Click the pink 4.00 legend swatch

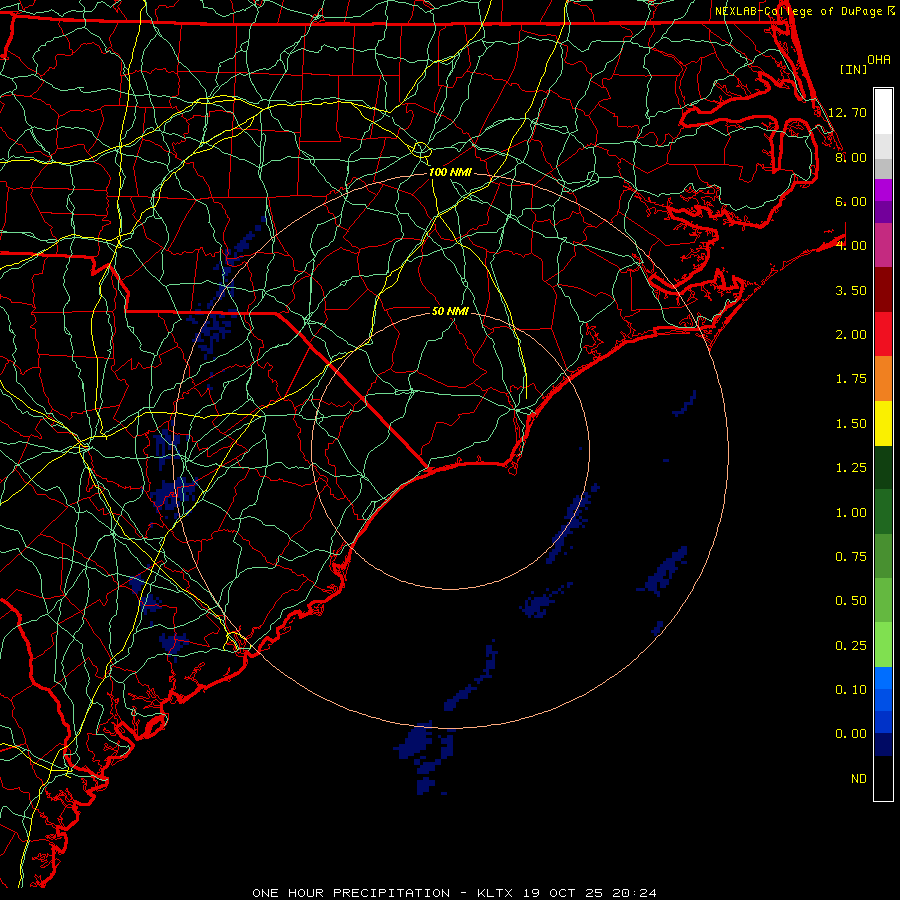[x=883, y=245]
